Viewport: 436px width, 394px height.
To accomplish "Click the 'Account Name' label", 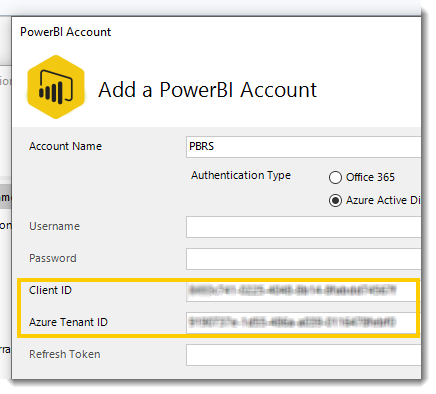I will [65, 146].
